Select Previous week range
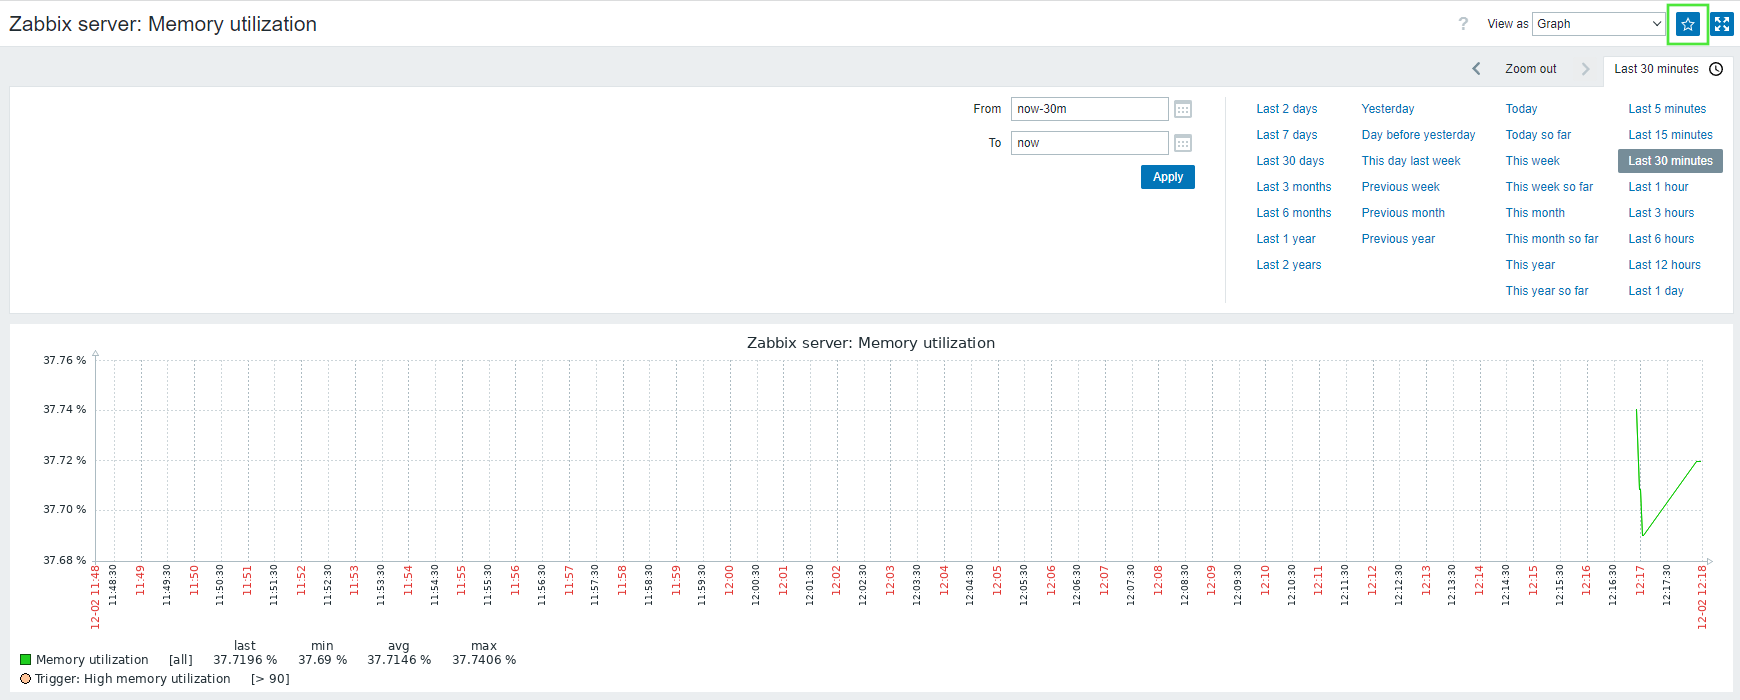This screenshot has height=700, width=1740. pos(1401,187)
